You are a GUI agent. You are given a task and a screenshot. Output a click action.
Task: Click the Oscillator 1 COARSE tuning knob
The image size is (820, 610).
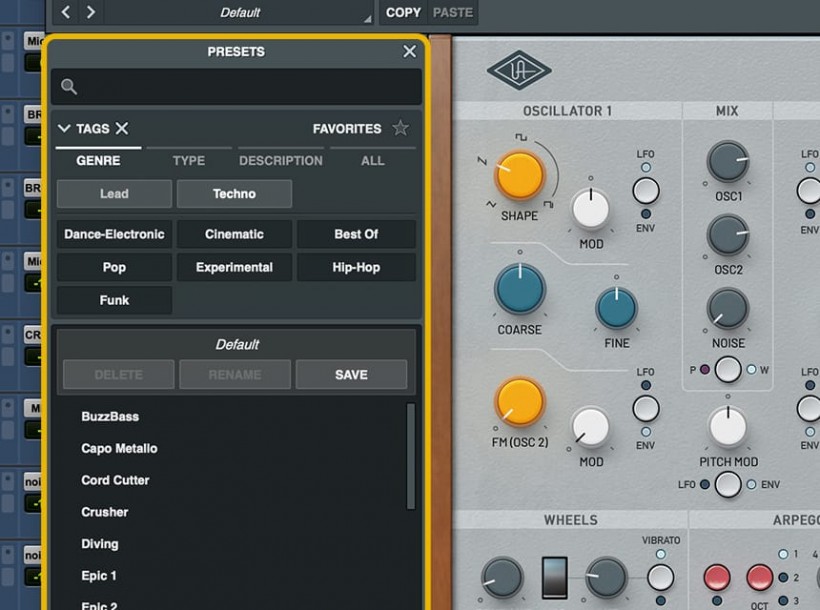click(520, 289)
